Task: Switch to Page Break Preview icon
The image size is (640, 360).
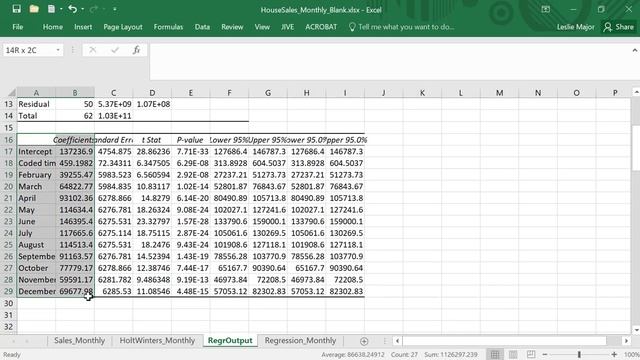Action: pyautogui.click(x=531, y=354)
